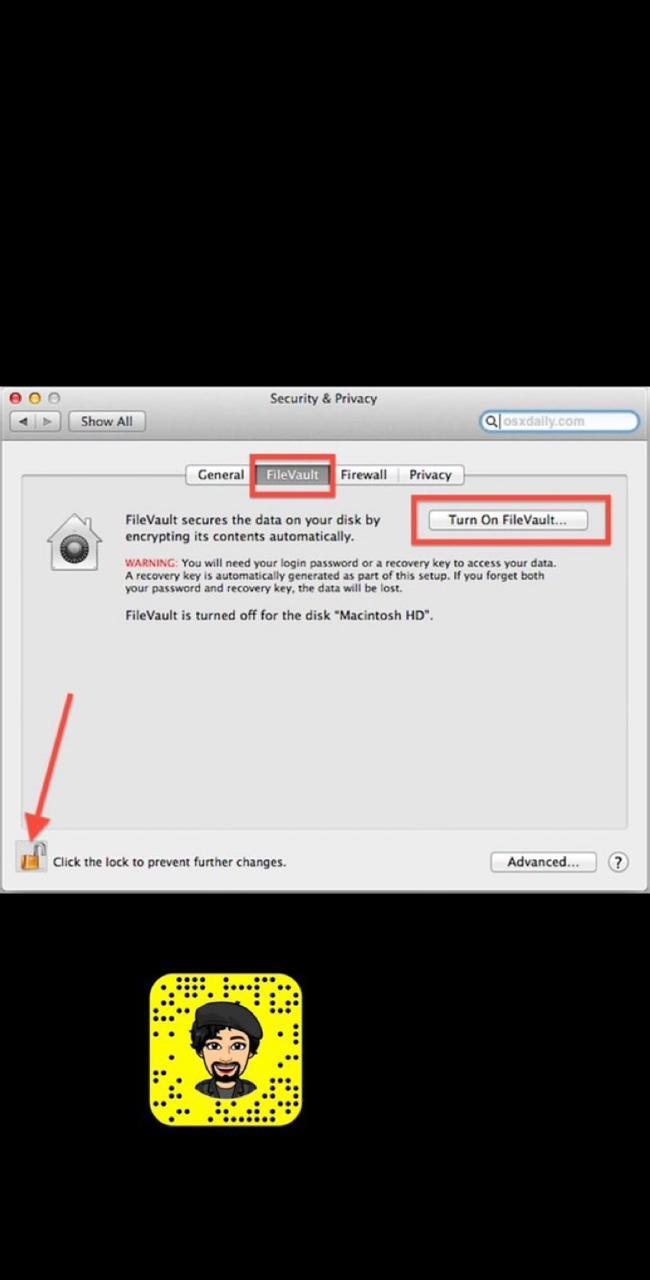Minimize window with the yellow button
This screenshot has height=1280, width=650.
35,398
